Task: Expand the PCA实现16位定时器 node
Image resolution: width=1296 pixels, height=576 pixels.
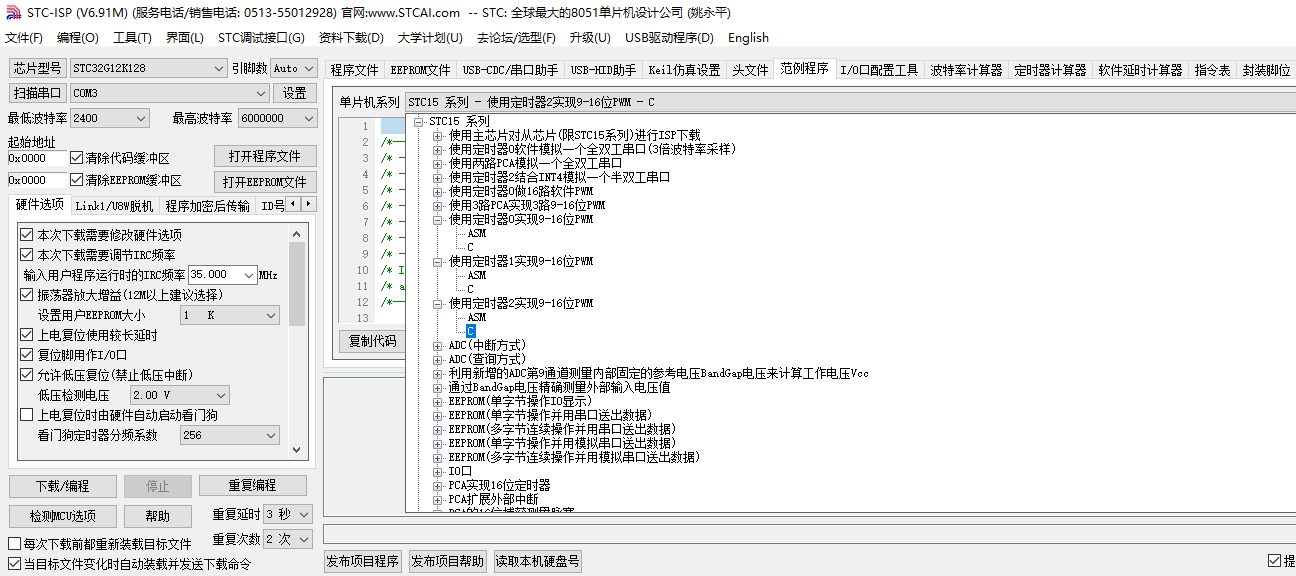Action: pyautogui.click(x=437, y=485)
